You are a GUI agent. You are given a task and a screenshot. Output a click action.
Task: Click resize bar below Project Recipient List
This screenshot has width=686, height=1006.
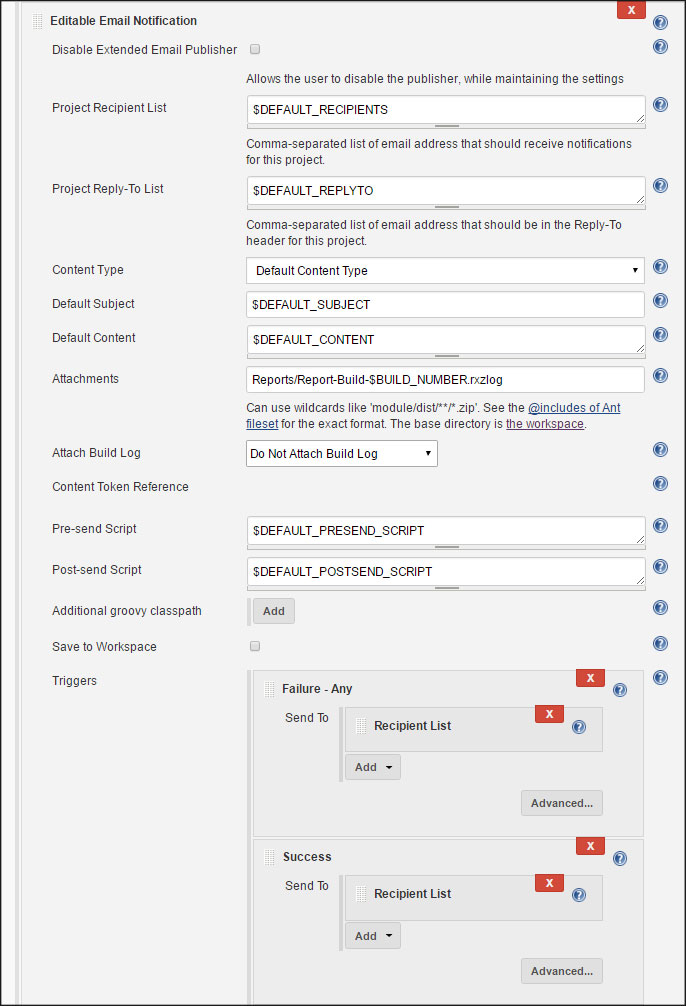[446, 126]
